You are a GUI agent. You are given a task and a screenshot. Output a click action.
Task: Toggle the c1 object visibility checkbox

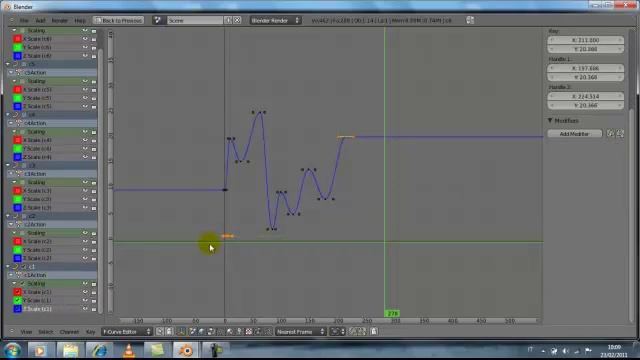coord(23,267)
